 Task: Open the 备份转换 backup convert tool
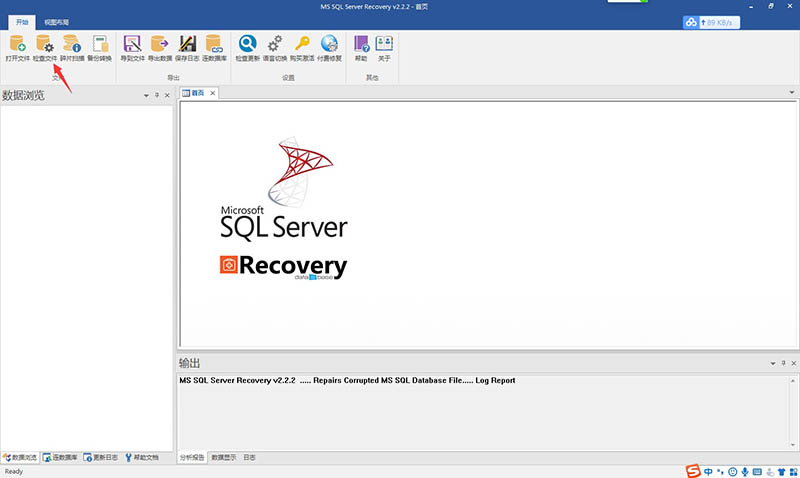99,48
